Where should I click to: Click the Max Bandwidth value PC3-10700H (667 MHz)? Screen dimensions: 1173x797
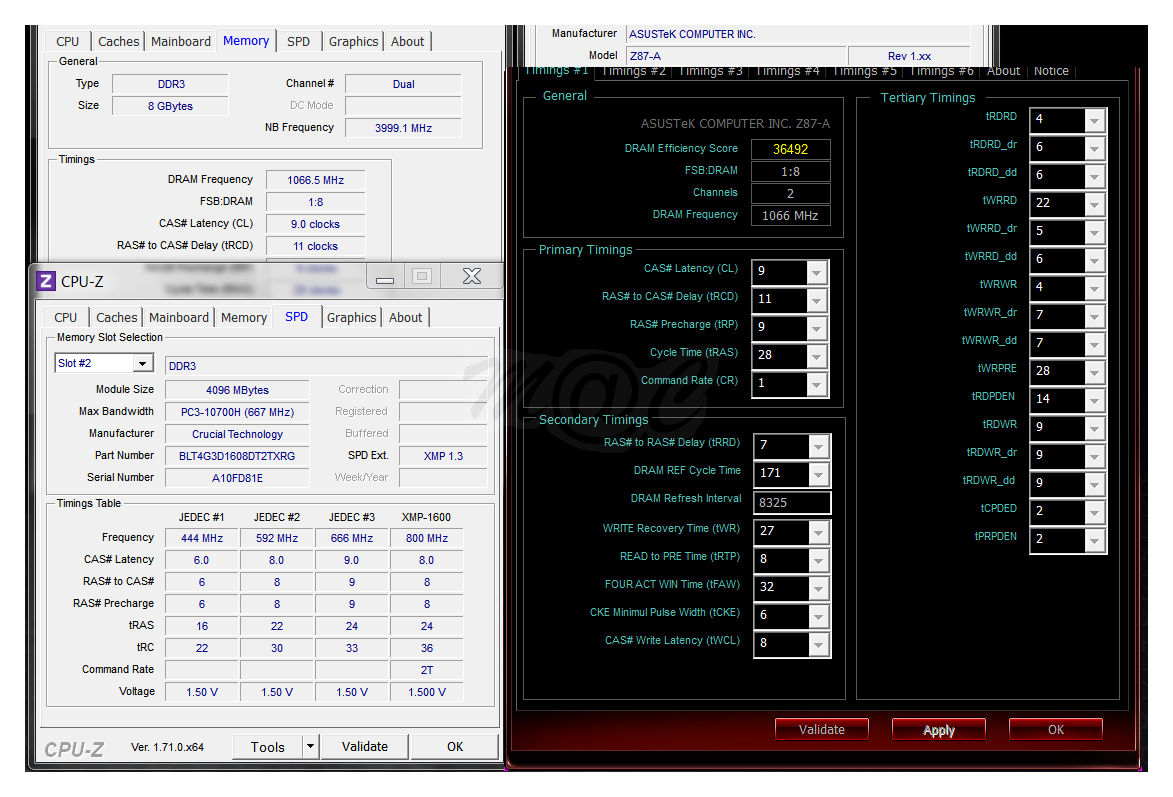[x=237, y=412]
